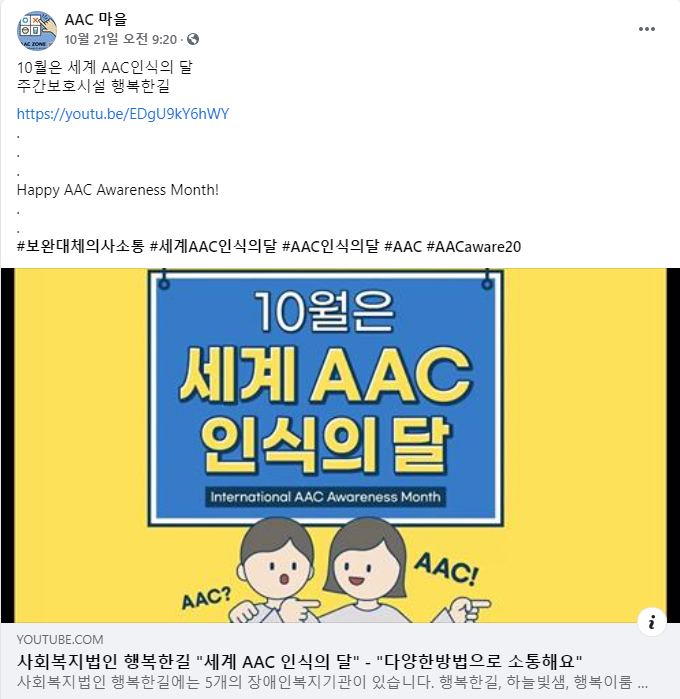Screen dimensions: 680x699
Task: Open the YouTube video thumbnail image
Action: [340, 445]
